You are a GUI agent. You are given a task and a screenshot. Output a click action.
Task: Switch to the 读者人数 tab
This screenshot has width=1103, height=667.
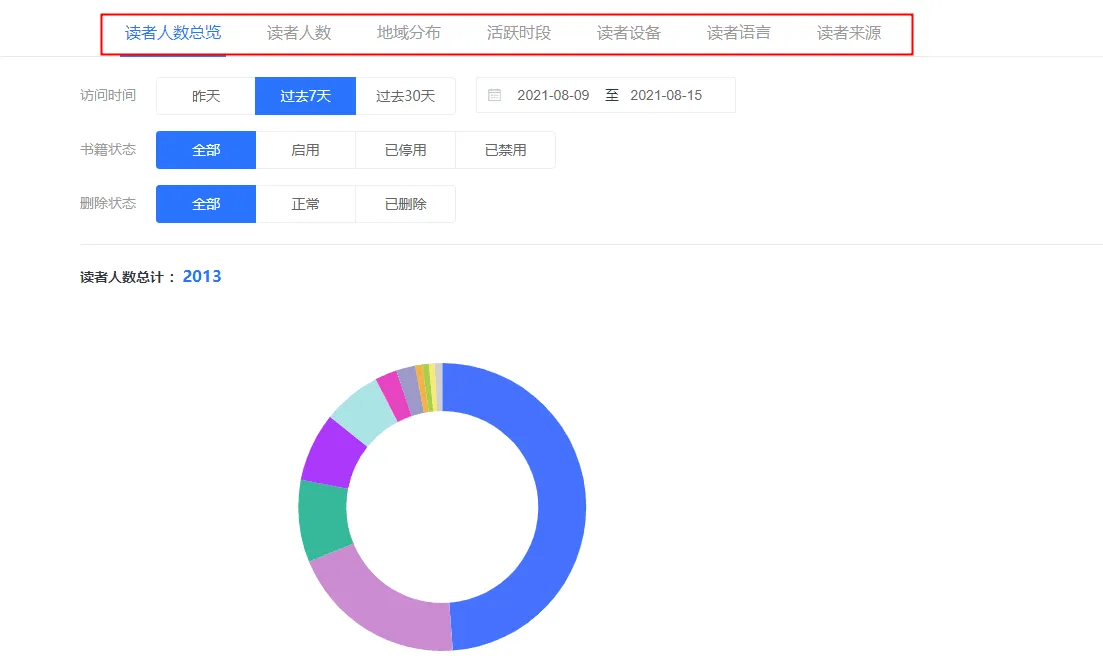(x=299, y=31)
